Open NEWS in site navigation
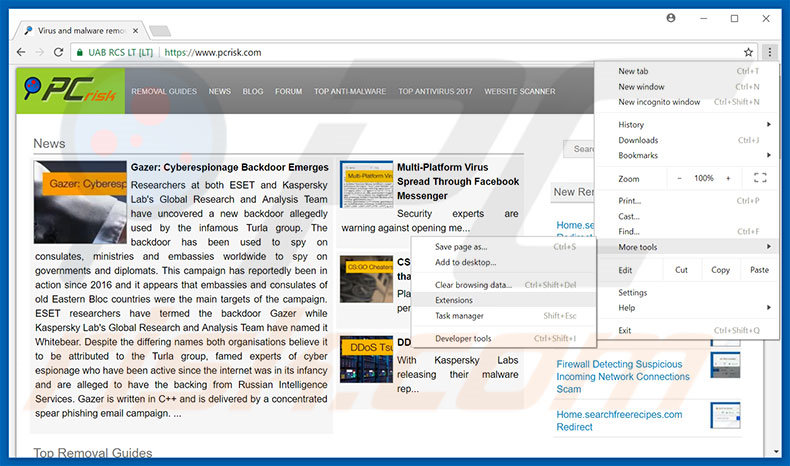 [220, 91]
